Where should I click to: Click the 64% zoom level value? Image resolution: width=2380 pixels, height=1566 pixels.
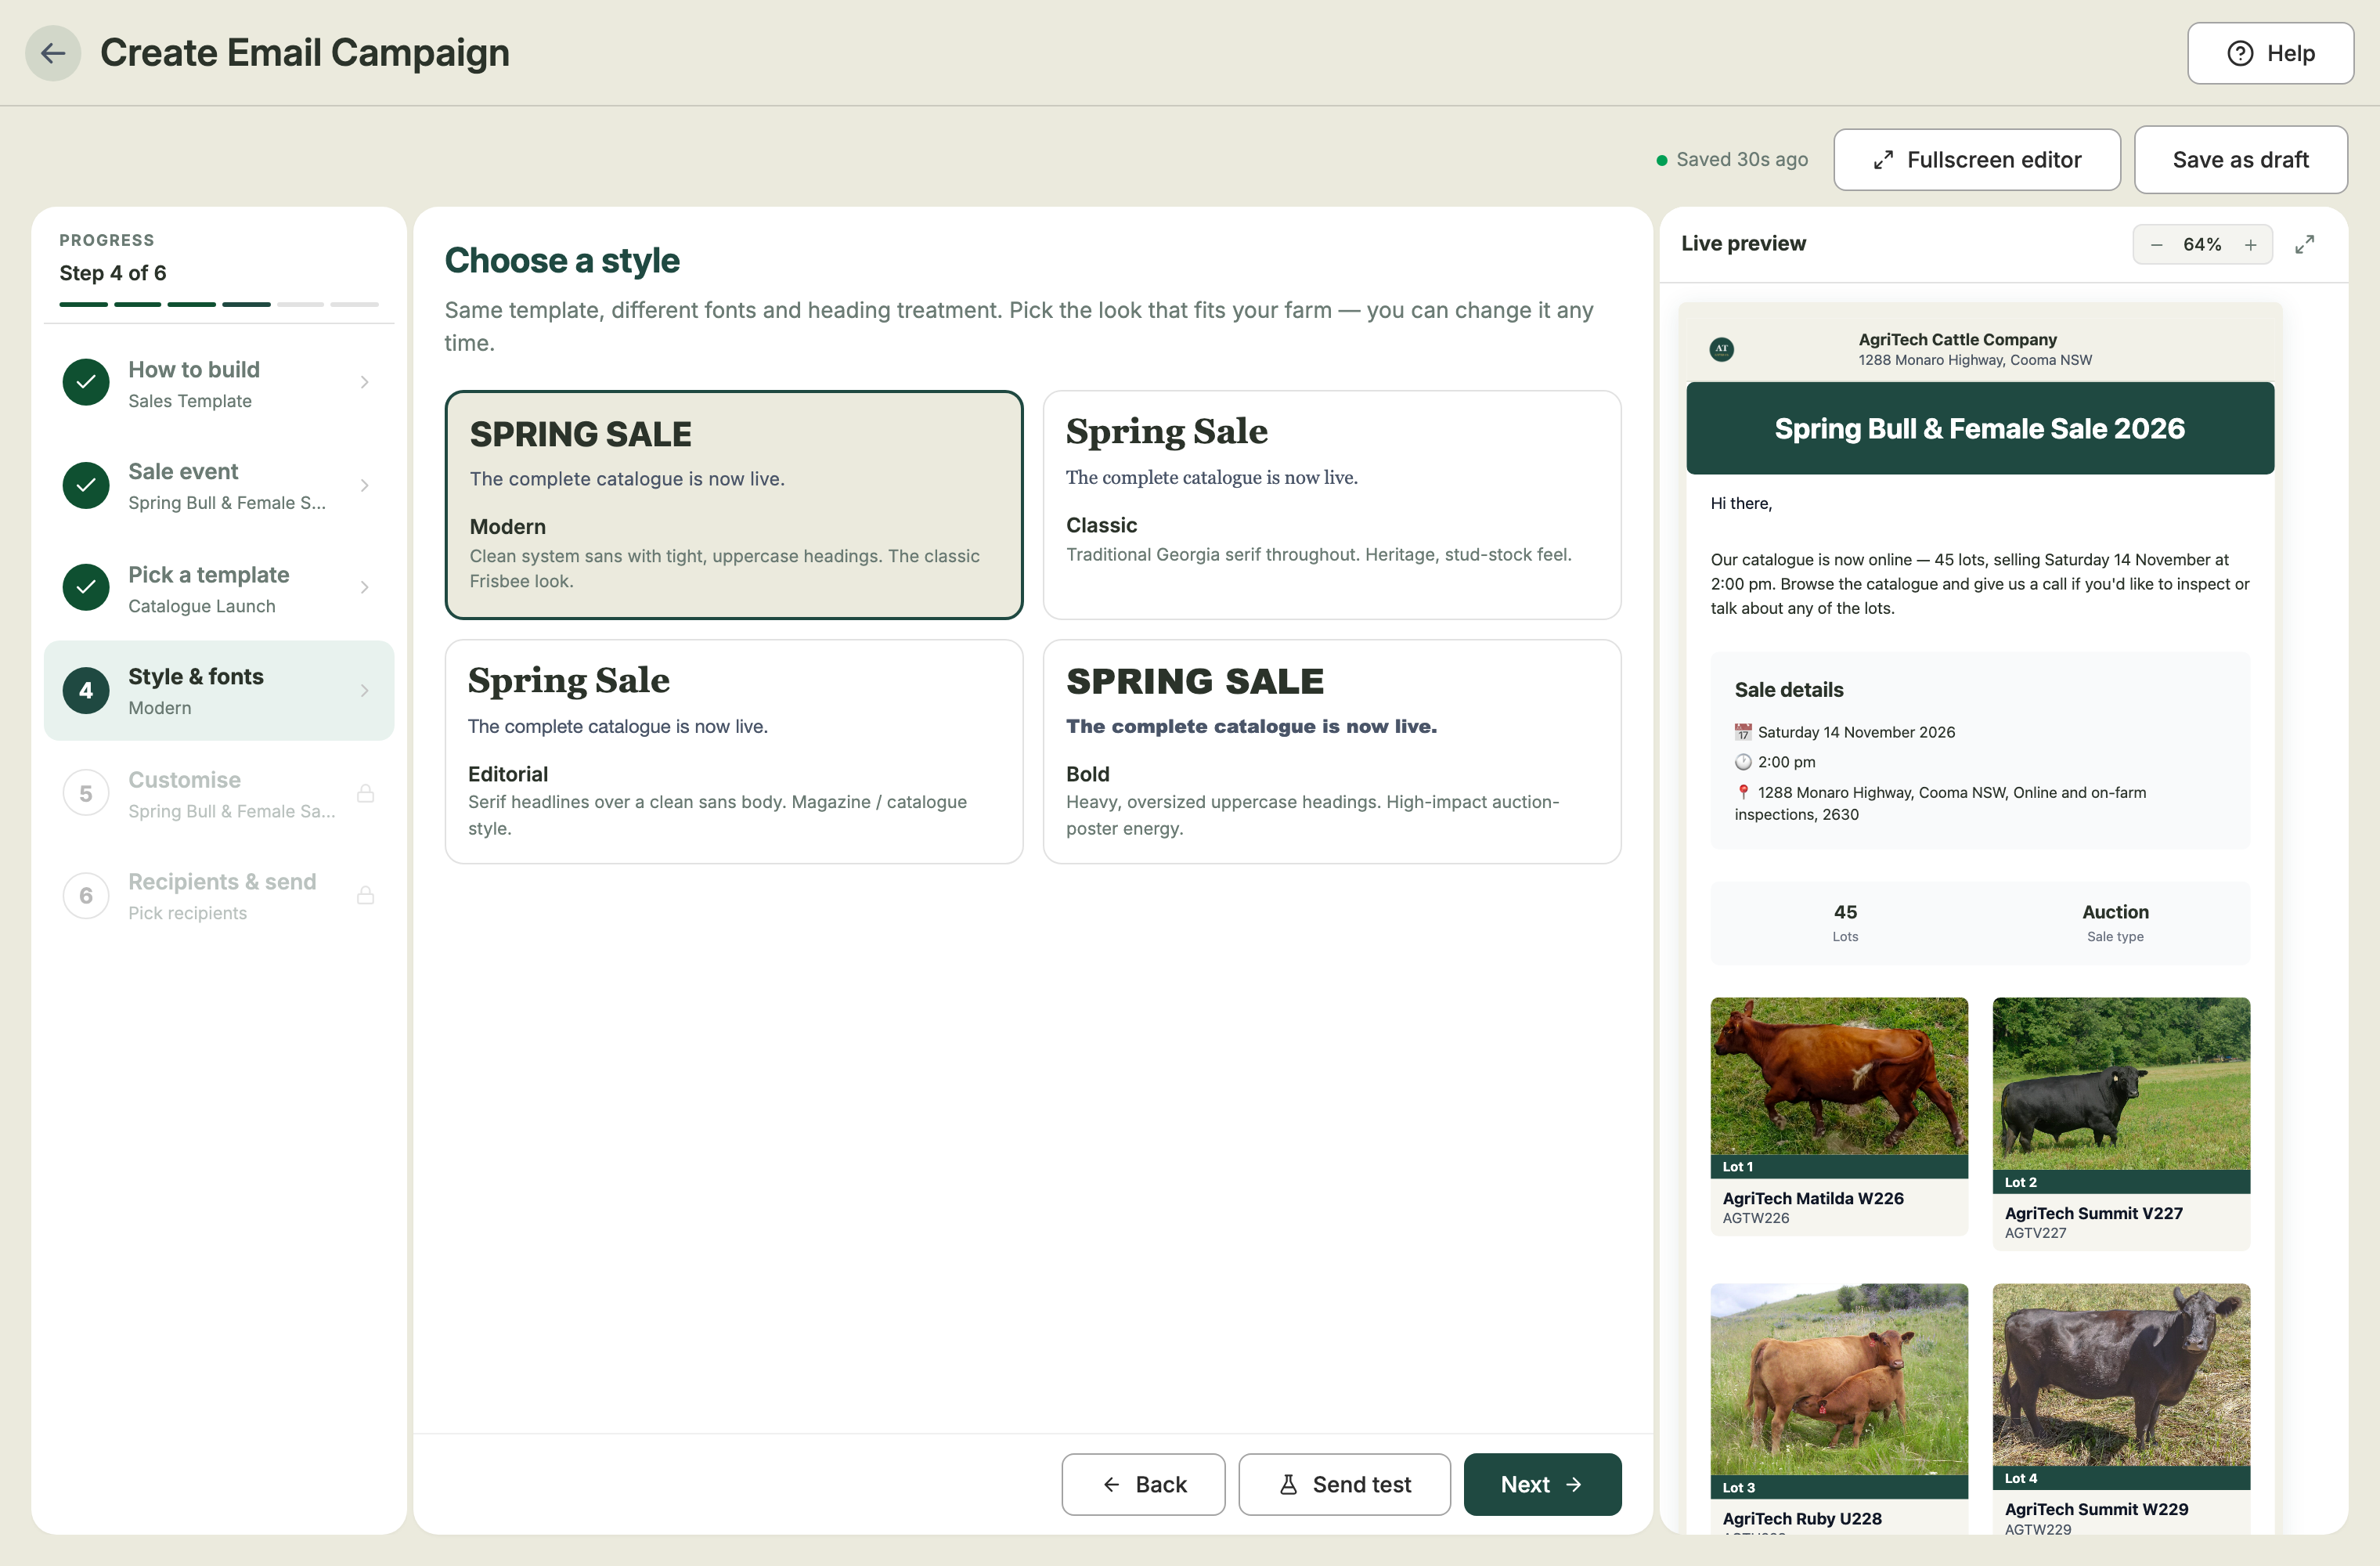pyautogui.click(x=2202, y=245)
